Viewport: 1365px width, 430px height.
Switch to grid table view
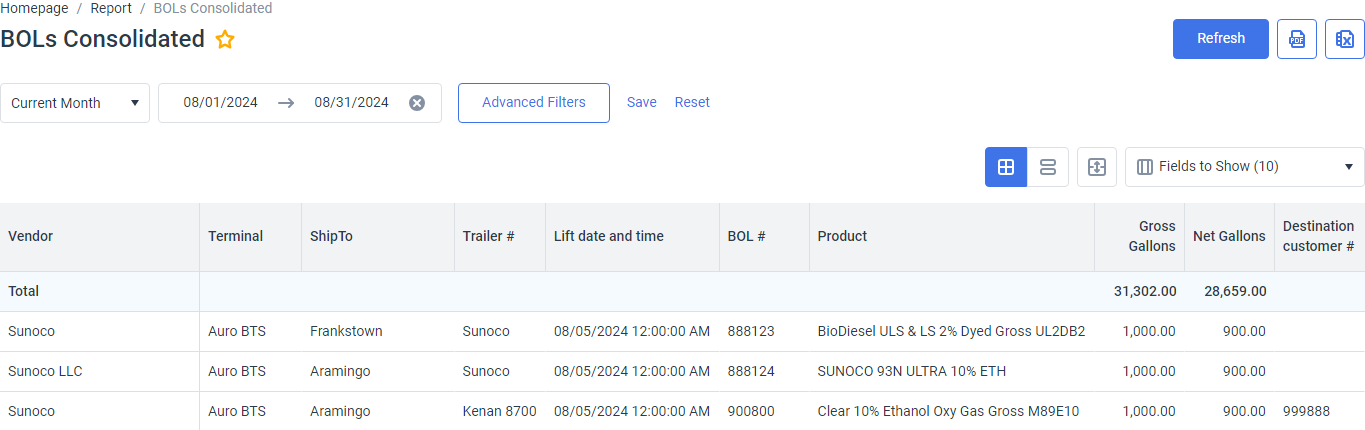[x=1006, y=167]
